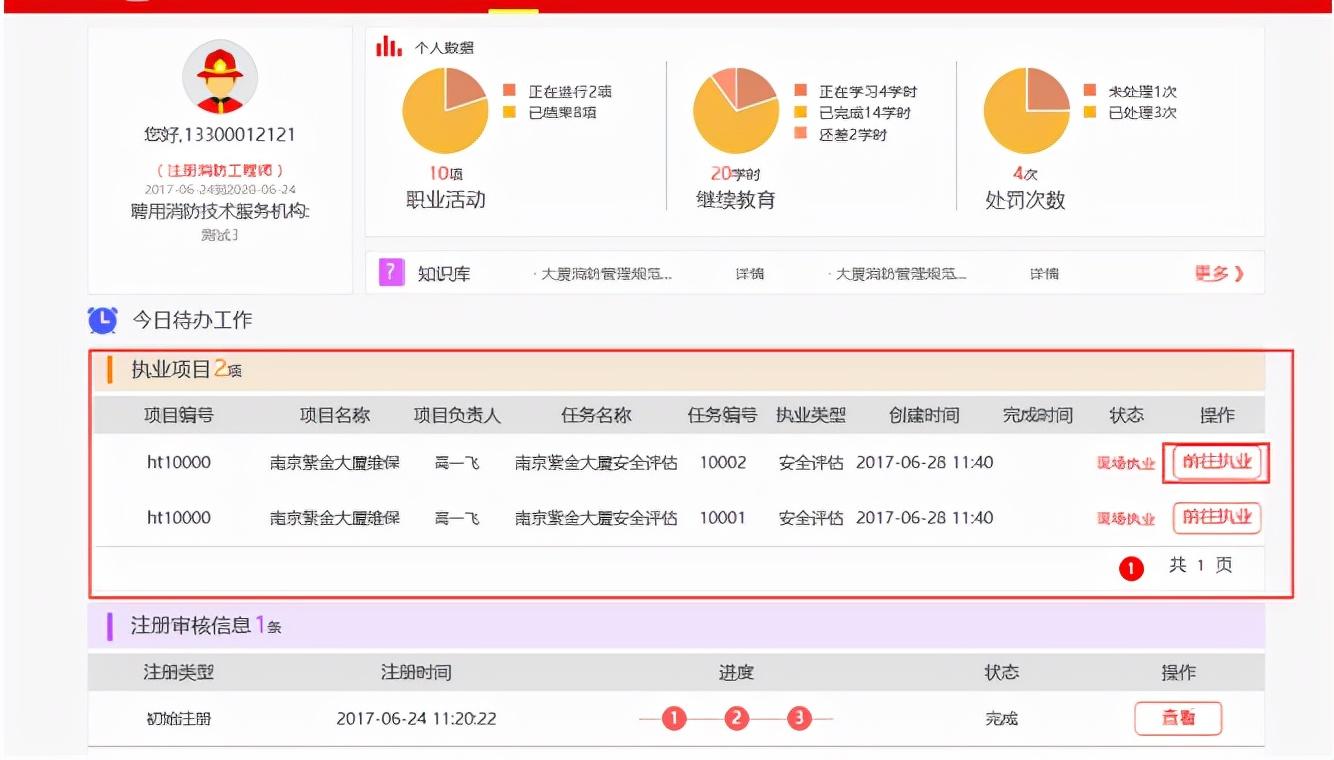Click the 还差2学时 legend swatch
1334x760 pixels.
801,134
